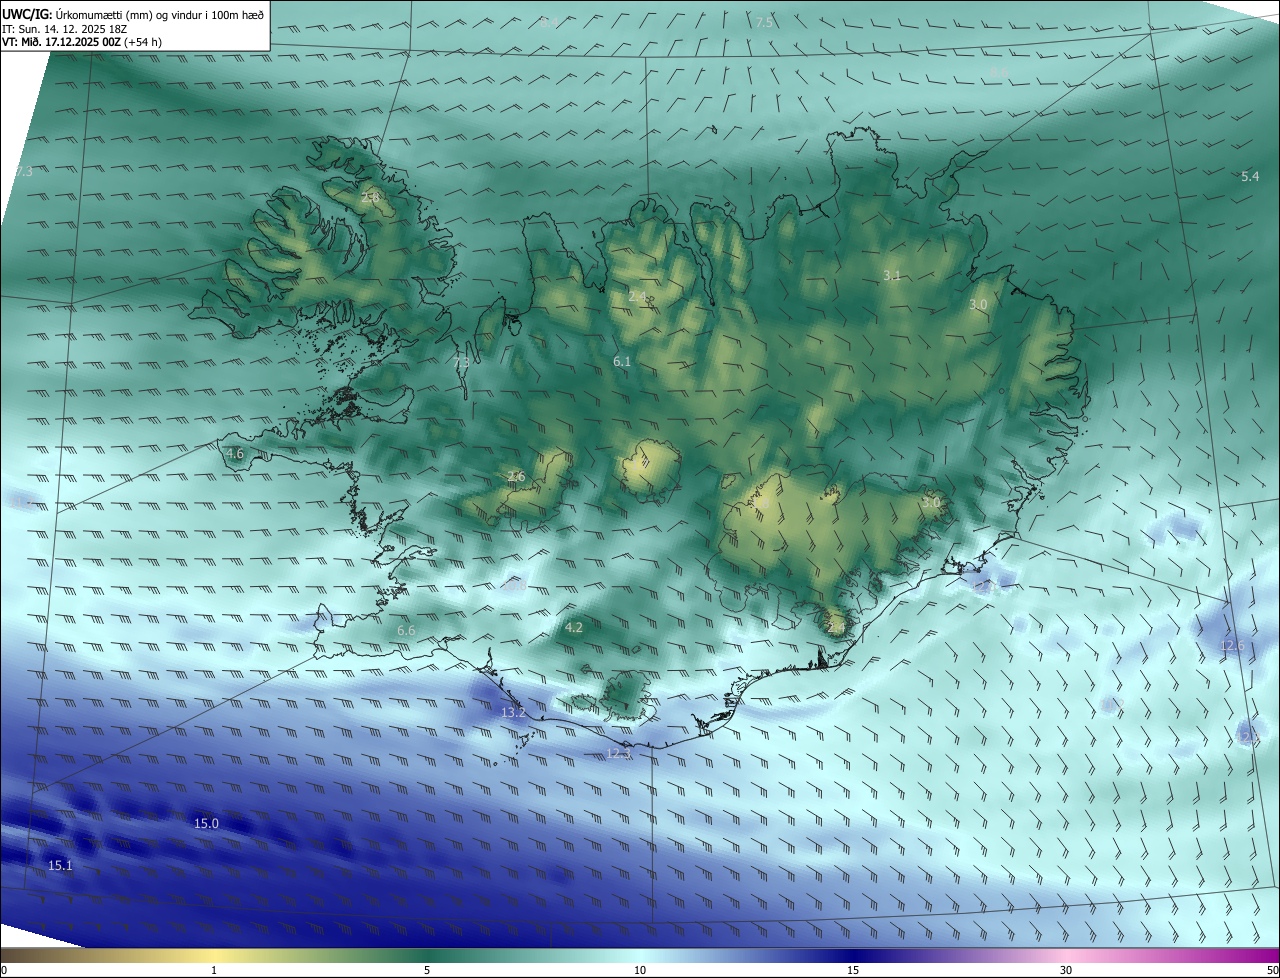
Task: Click the 10 tick label on the colorbar
Action: pos(640,970)
